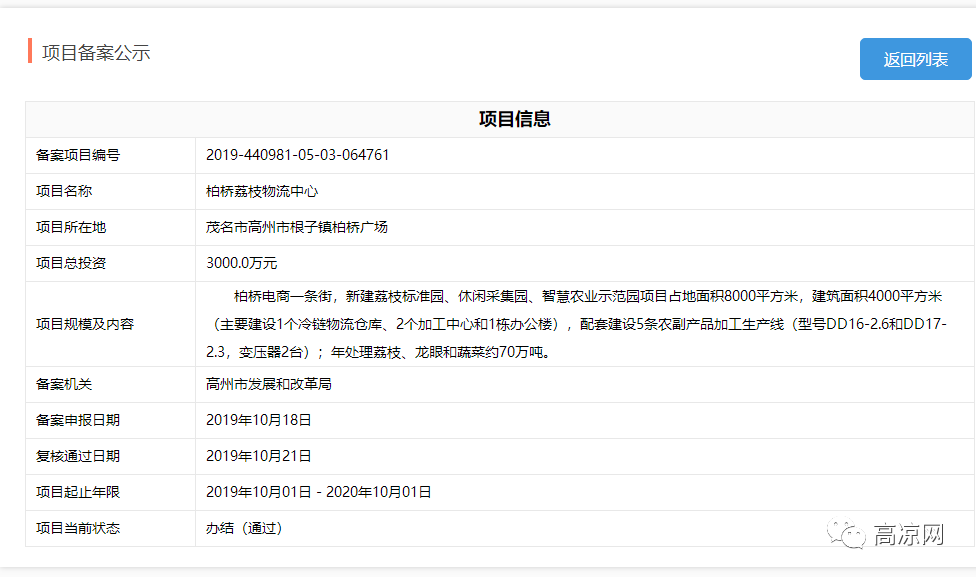Select review date 2019年10月21日

tap(259, 456)
